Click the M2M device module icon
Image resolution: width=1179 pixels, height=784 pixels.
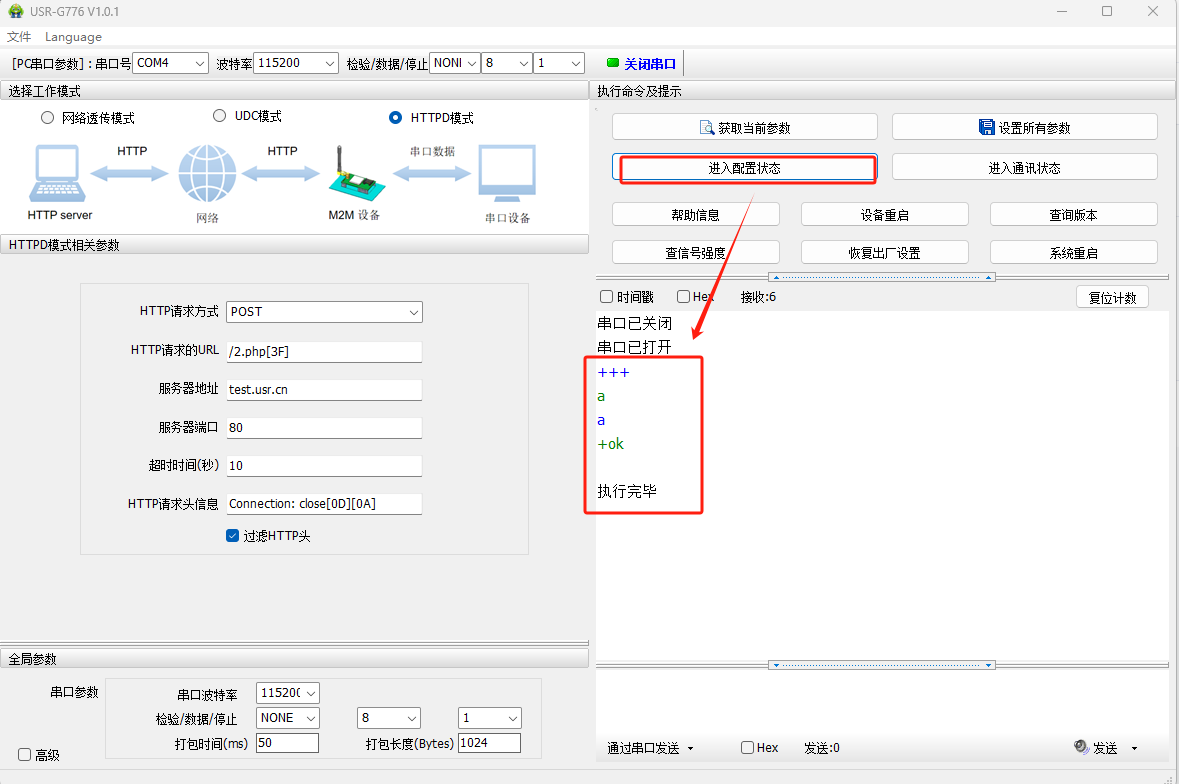coord(354,177)
